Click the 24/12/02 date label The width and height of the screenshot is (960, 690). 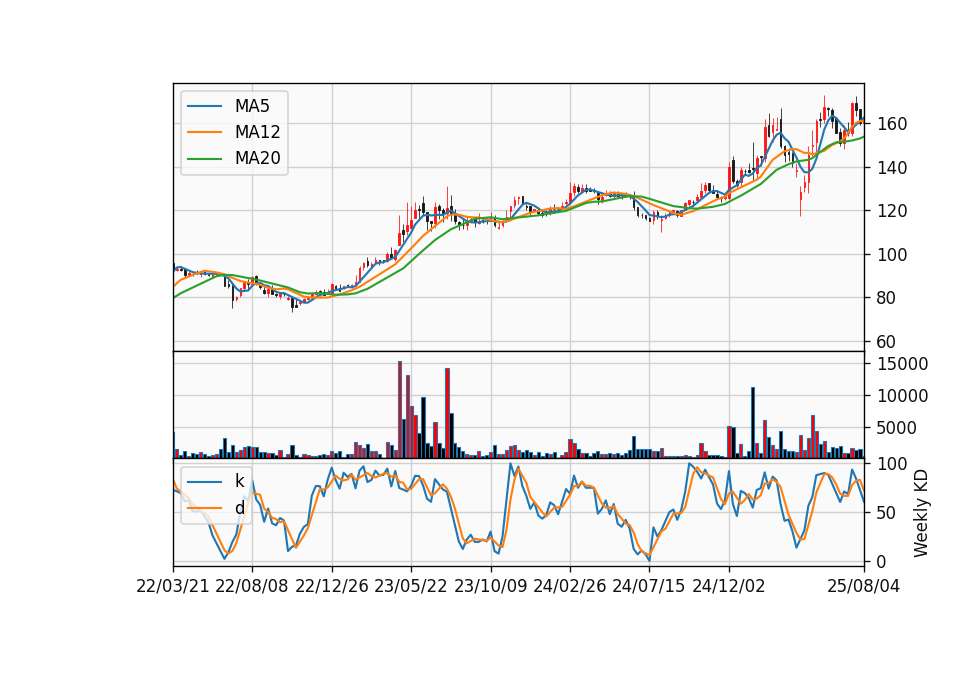coord(729,586)
